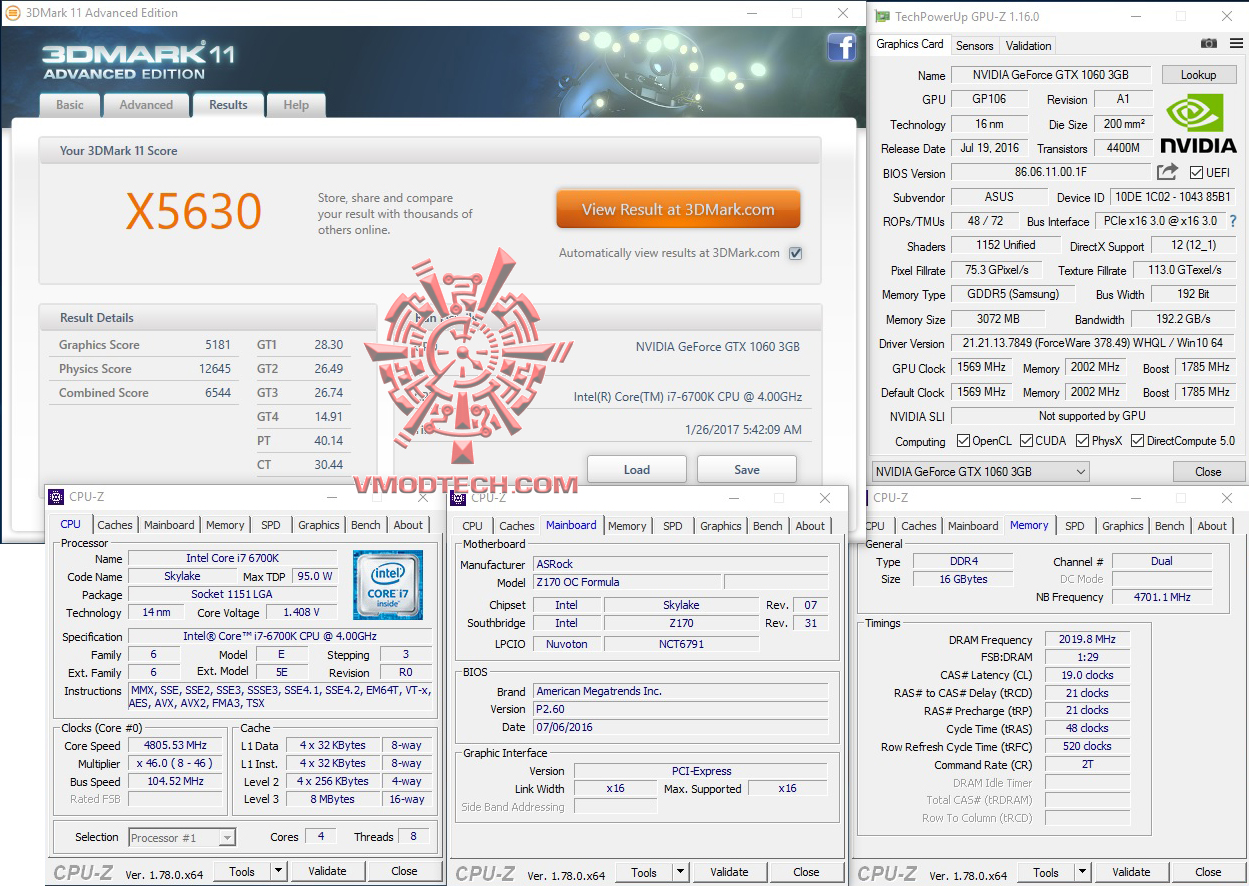The width and height of the screenshot is (1249, 886).
Task: Click View Result at 3DMark.com
Action: pyautogui.click(x=678, y=210)
